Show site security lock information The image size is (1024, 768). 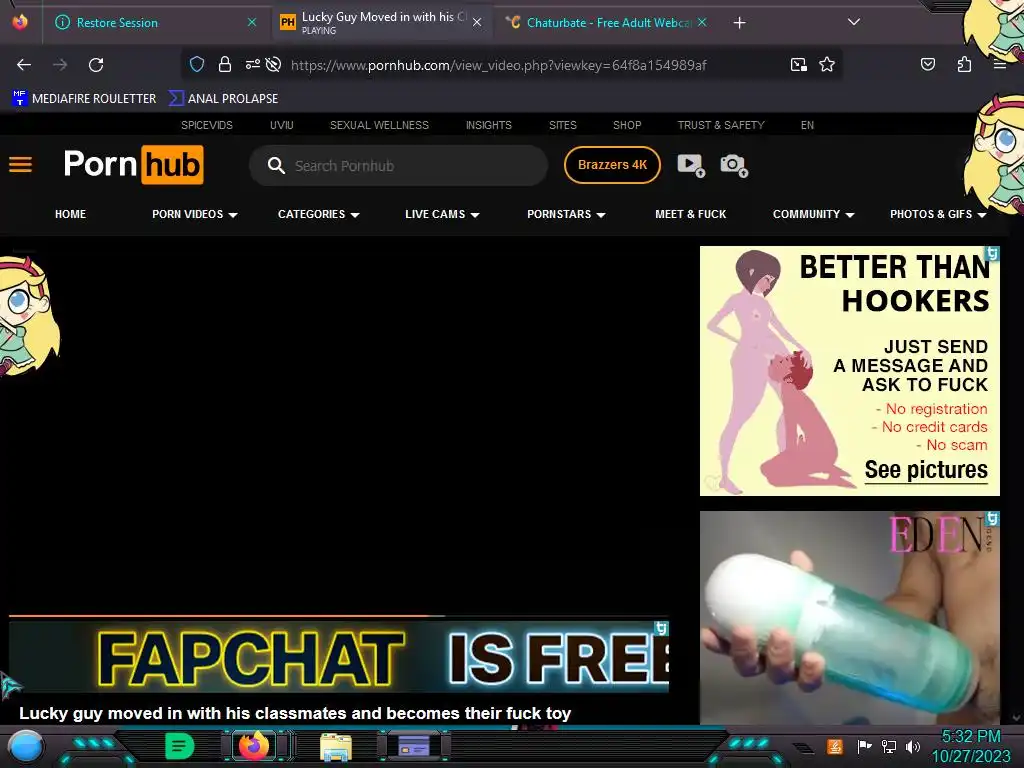(225, 64)
